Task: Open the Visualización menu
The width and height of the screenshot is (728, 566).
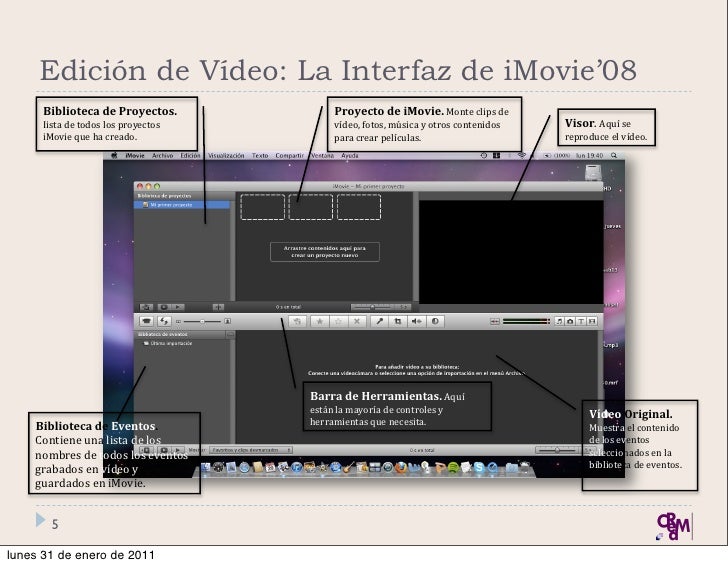Action: click(x=226, y=156)
